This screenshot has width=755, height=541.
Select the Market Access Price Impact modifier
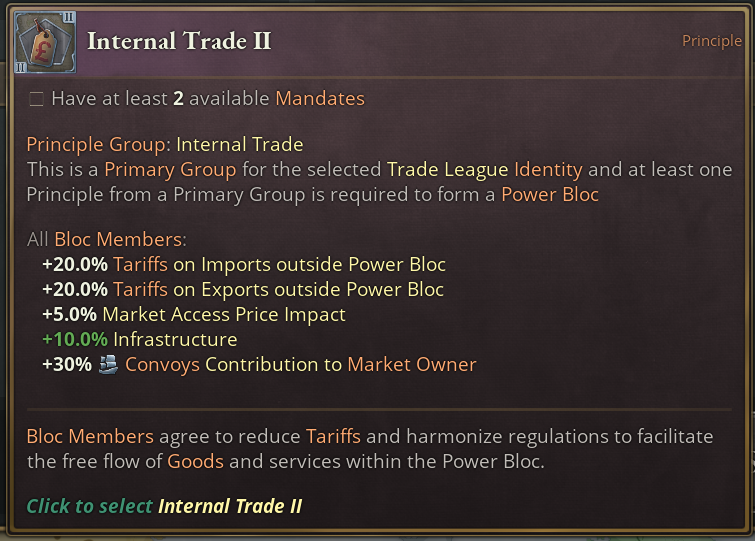(x=223, y=315)
